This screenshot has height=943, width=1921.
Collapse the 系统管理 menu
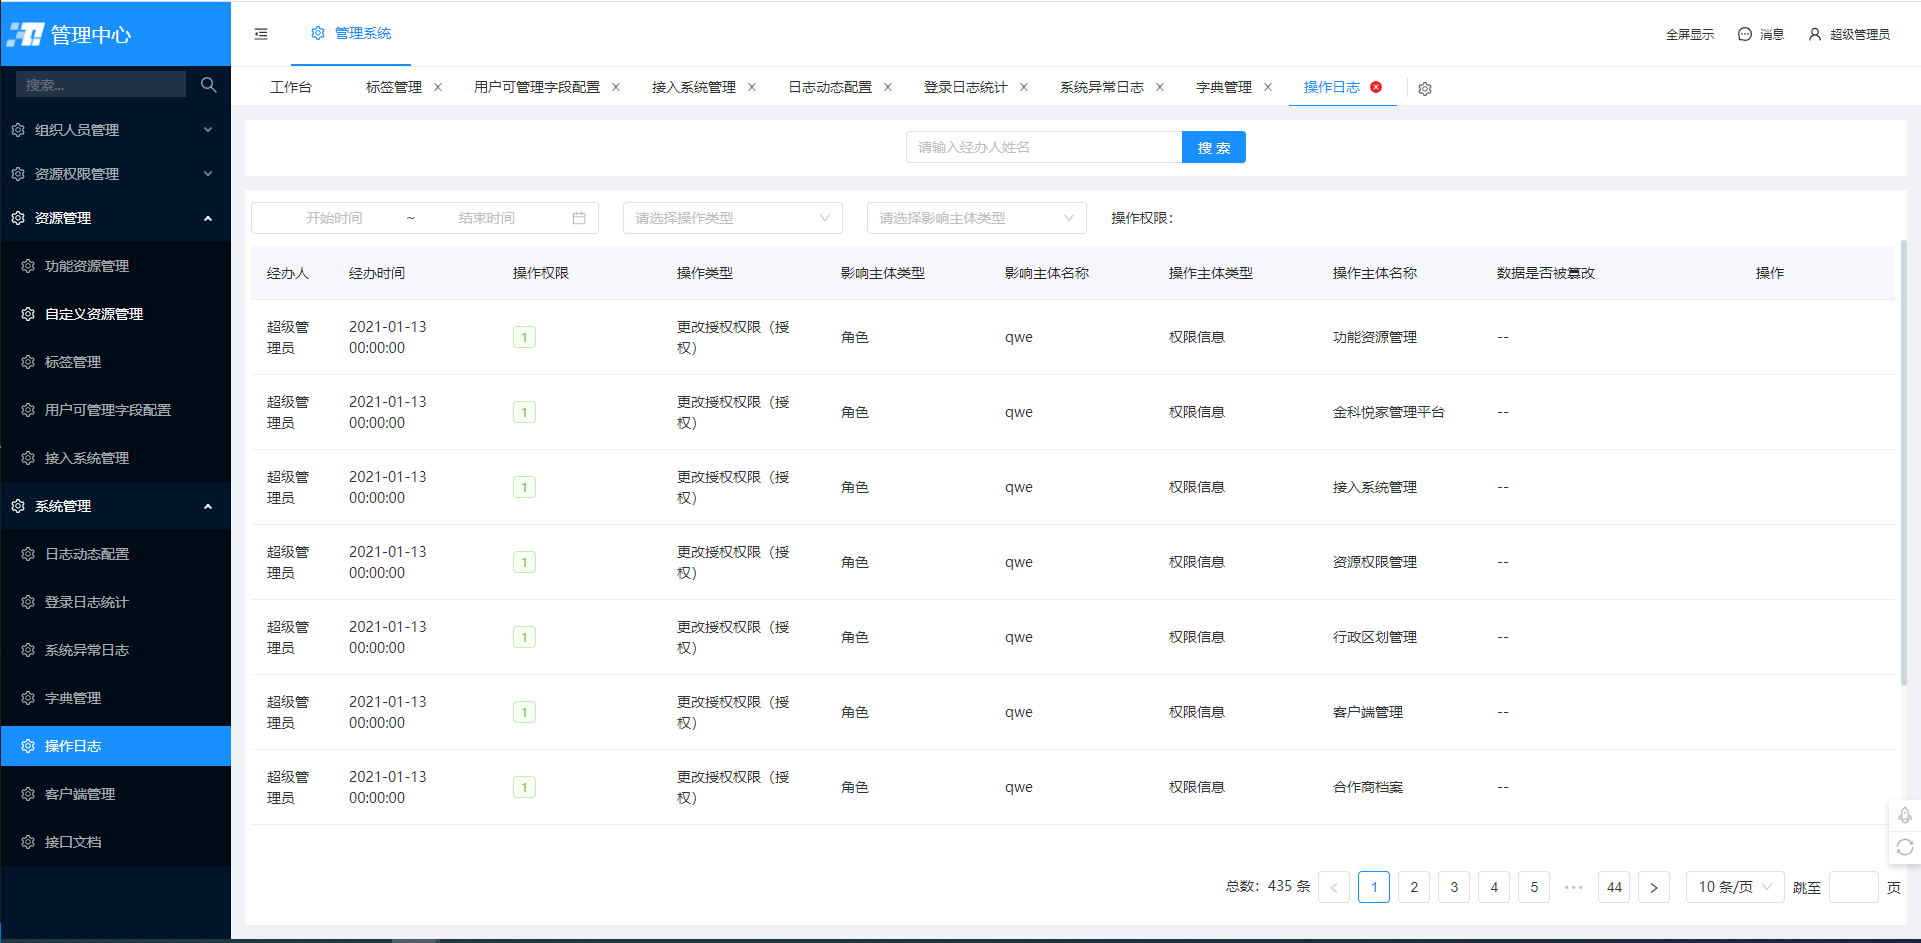click(116, 506)
